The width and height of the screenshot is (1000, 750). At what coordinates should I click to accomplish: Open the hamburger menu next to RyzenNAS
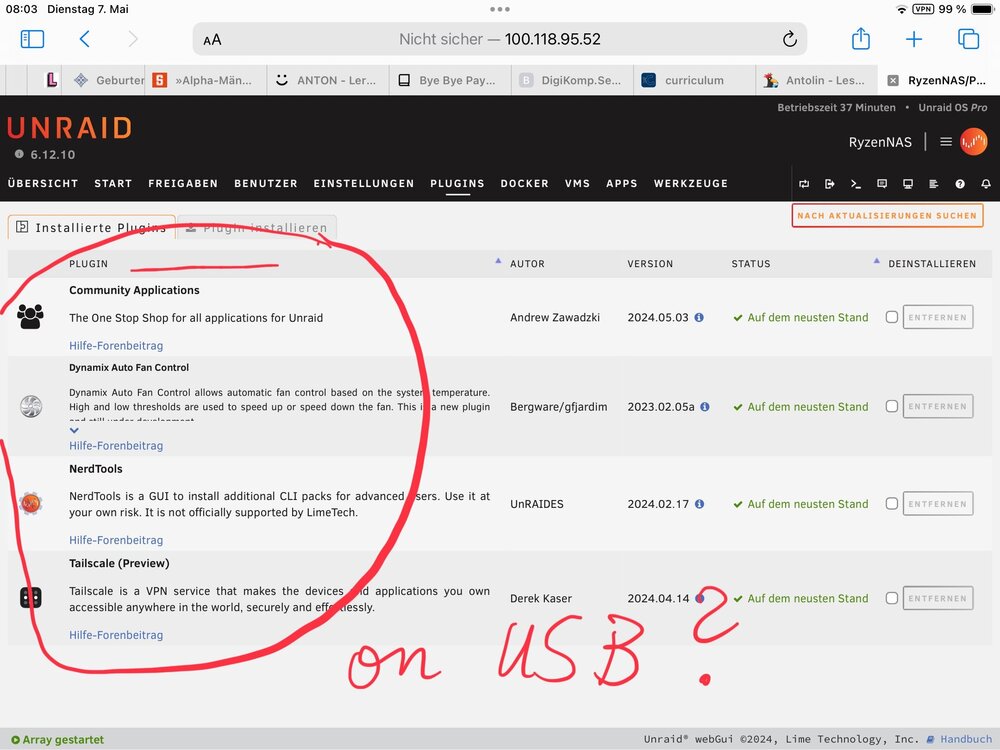click(946, 142)
